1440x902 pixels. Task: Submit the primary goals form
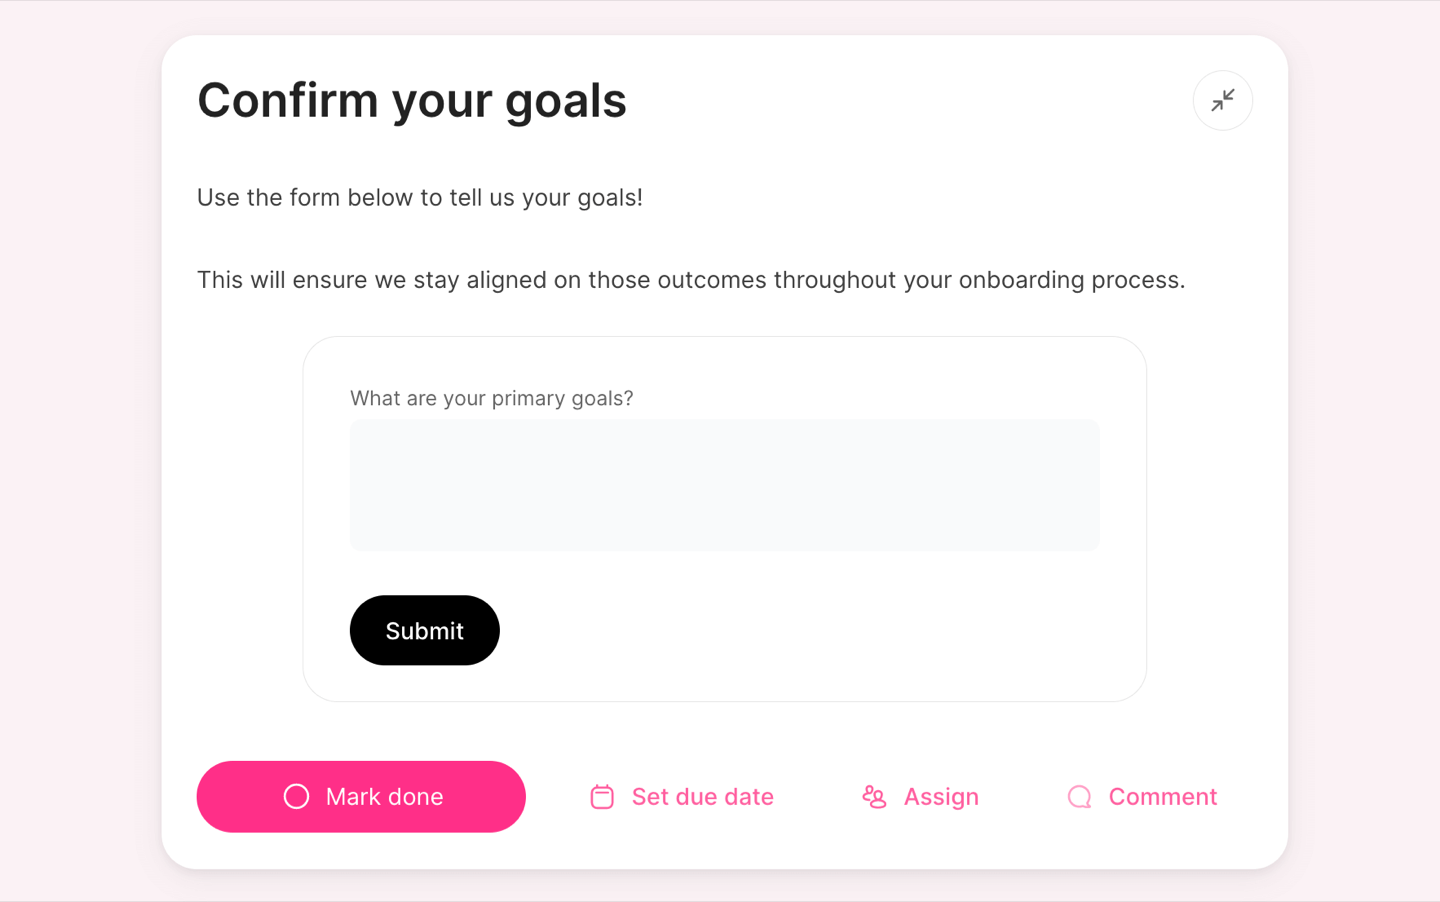(x=424, y=630)
